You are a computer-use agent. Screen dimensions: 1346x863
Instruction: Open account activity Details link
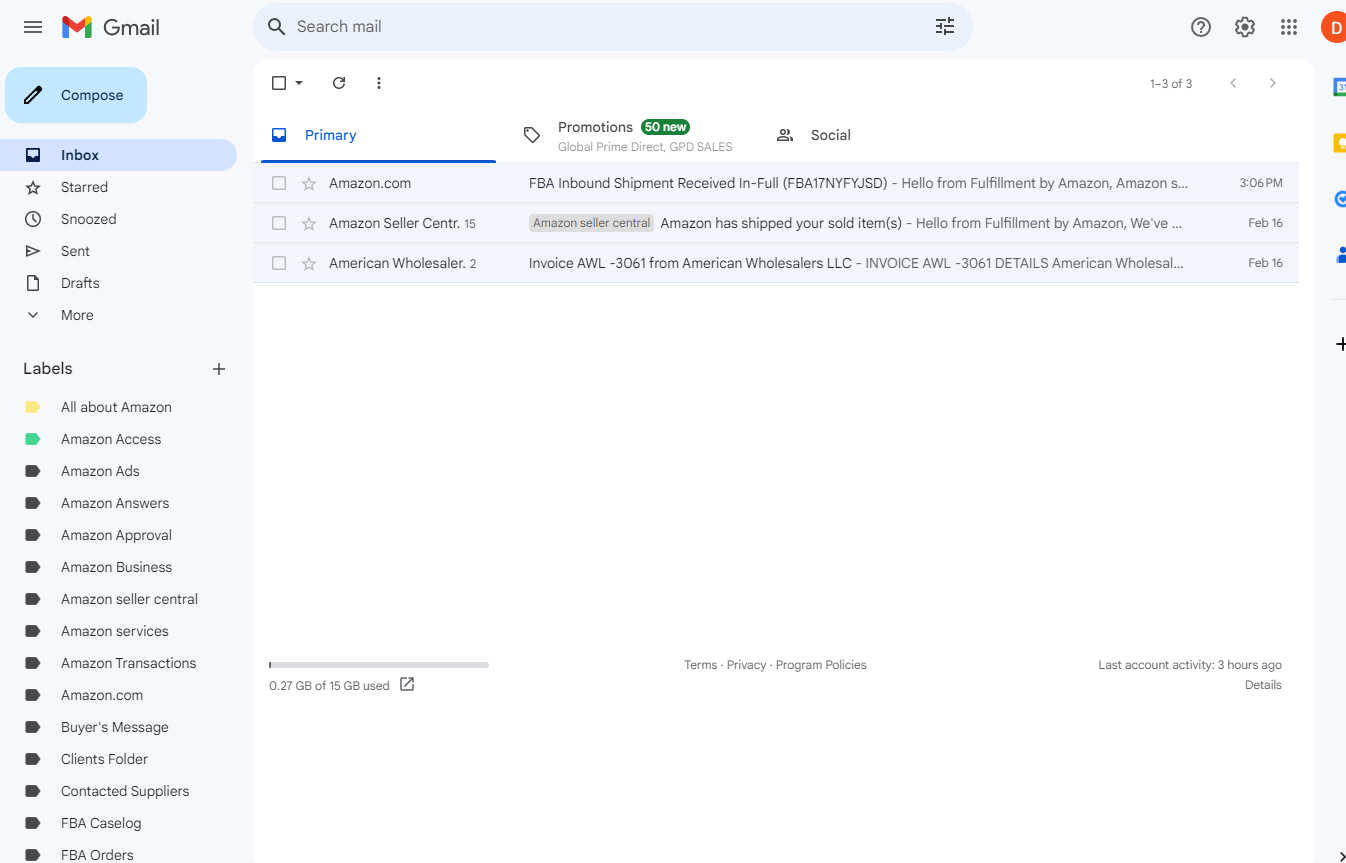[x=1263, y=685]
